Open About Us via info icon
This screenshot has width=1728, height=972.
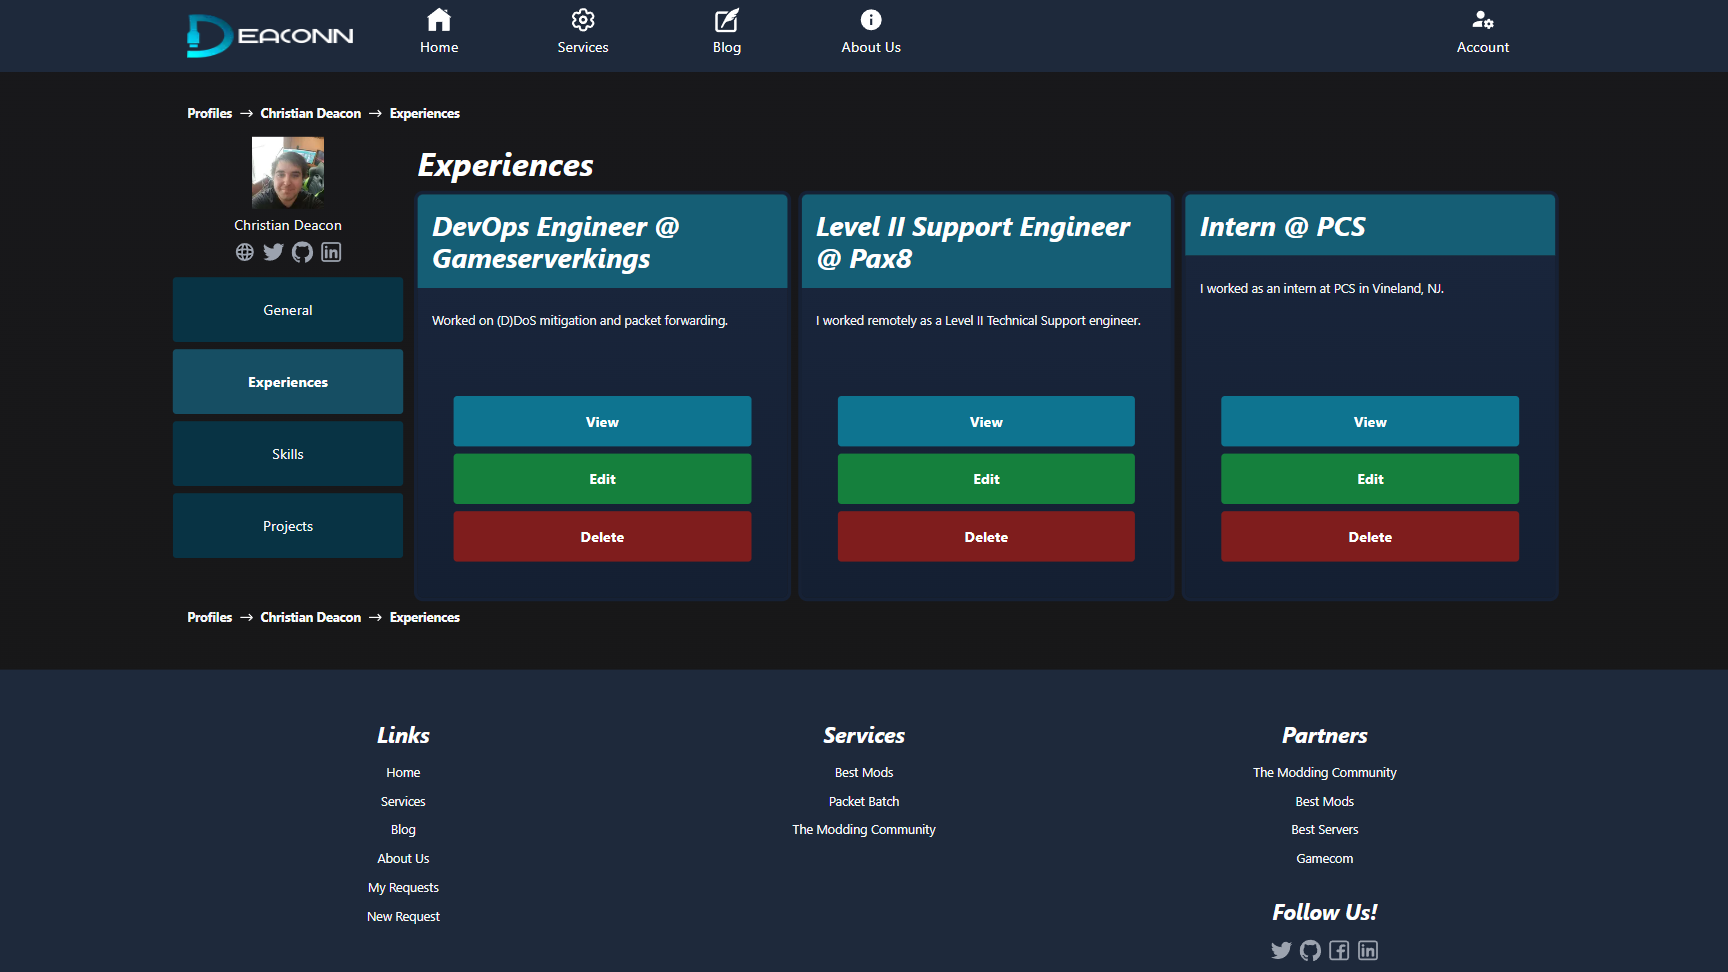[x=871, y=20]
